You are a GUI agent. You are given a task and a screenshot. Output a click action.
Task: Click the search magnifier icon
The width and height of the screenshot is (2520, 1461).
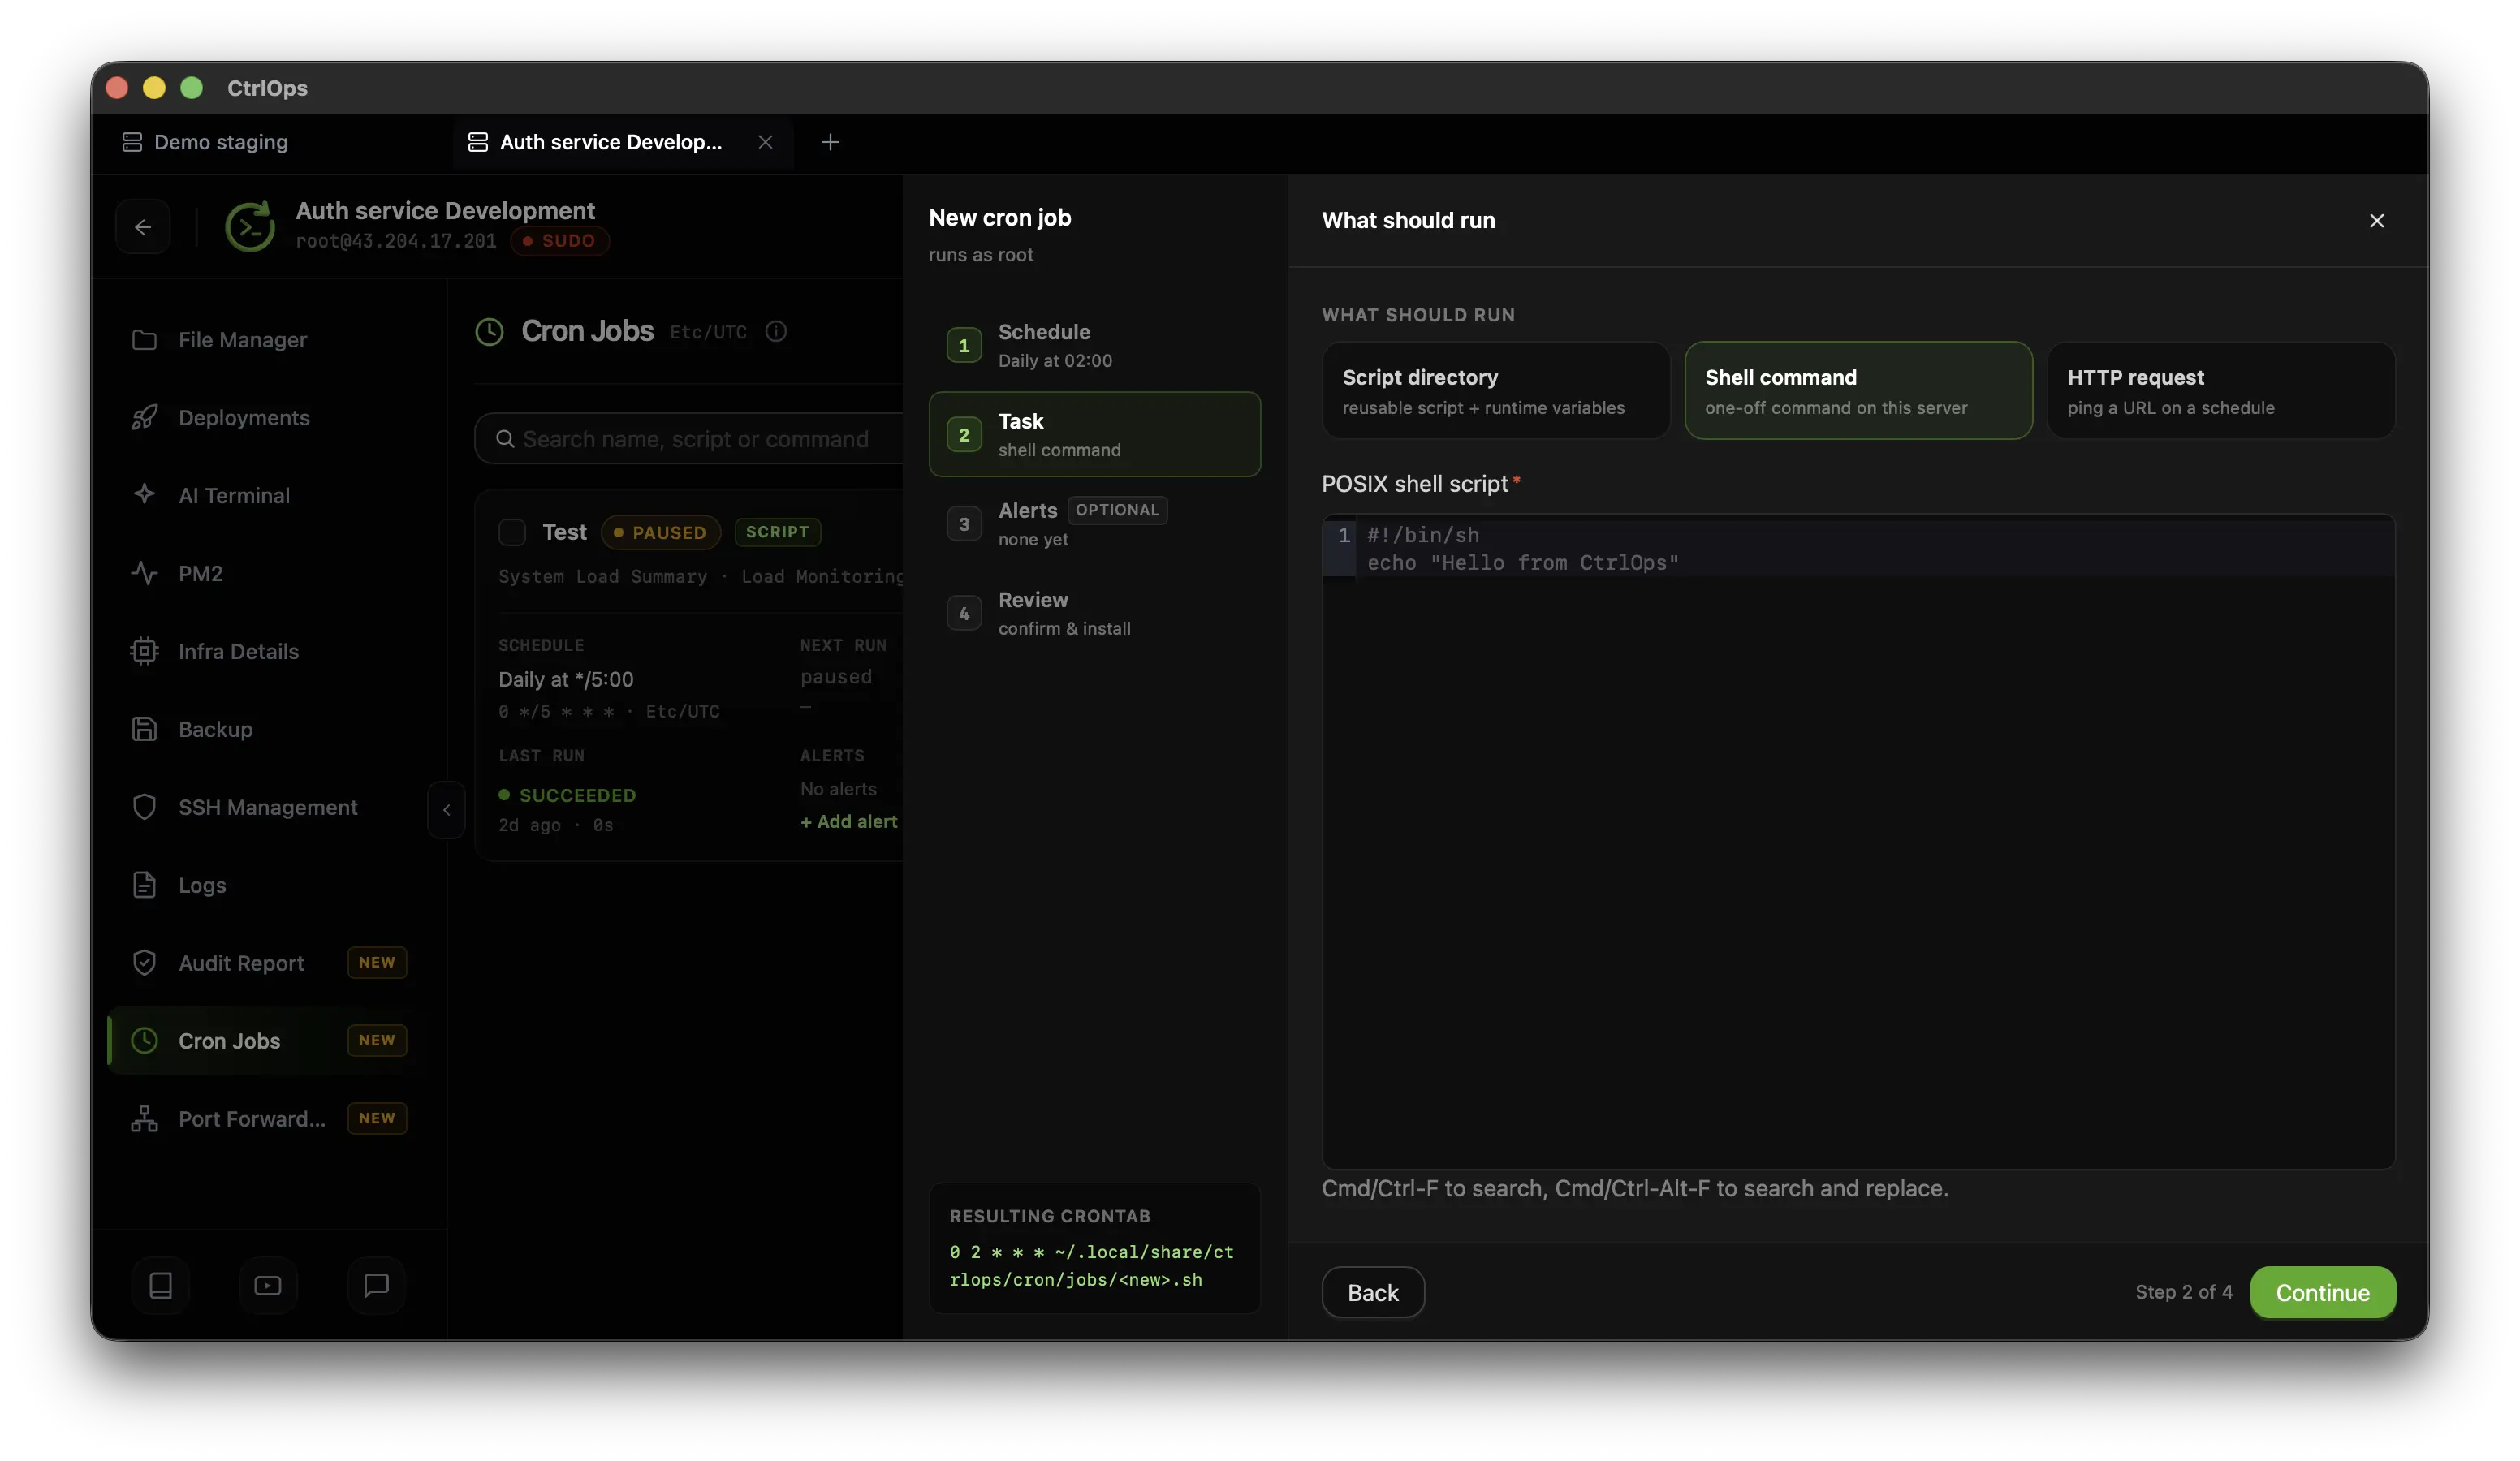click(x=505, y=439)
